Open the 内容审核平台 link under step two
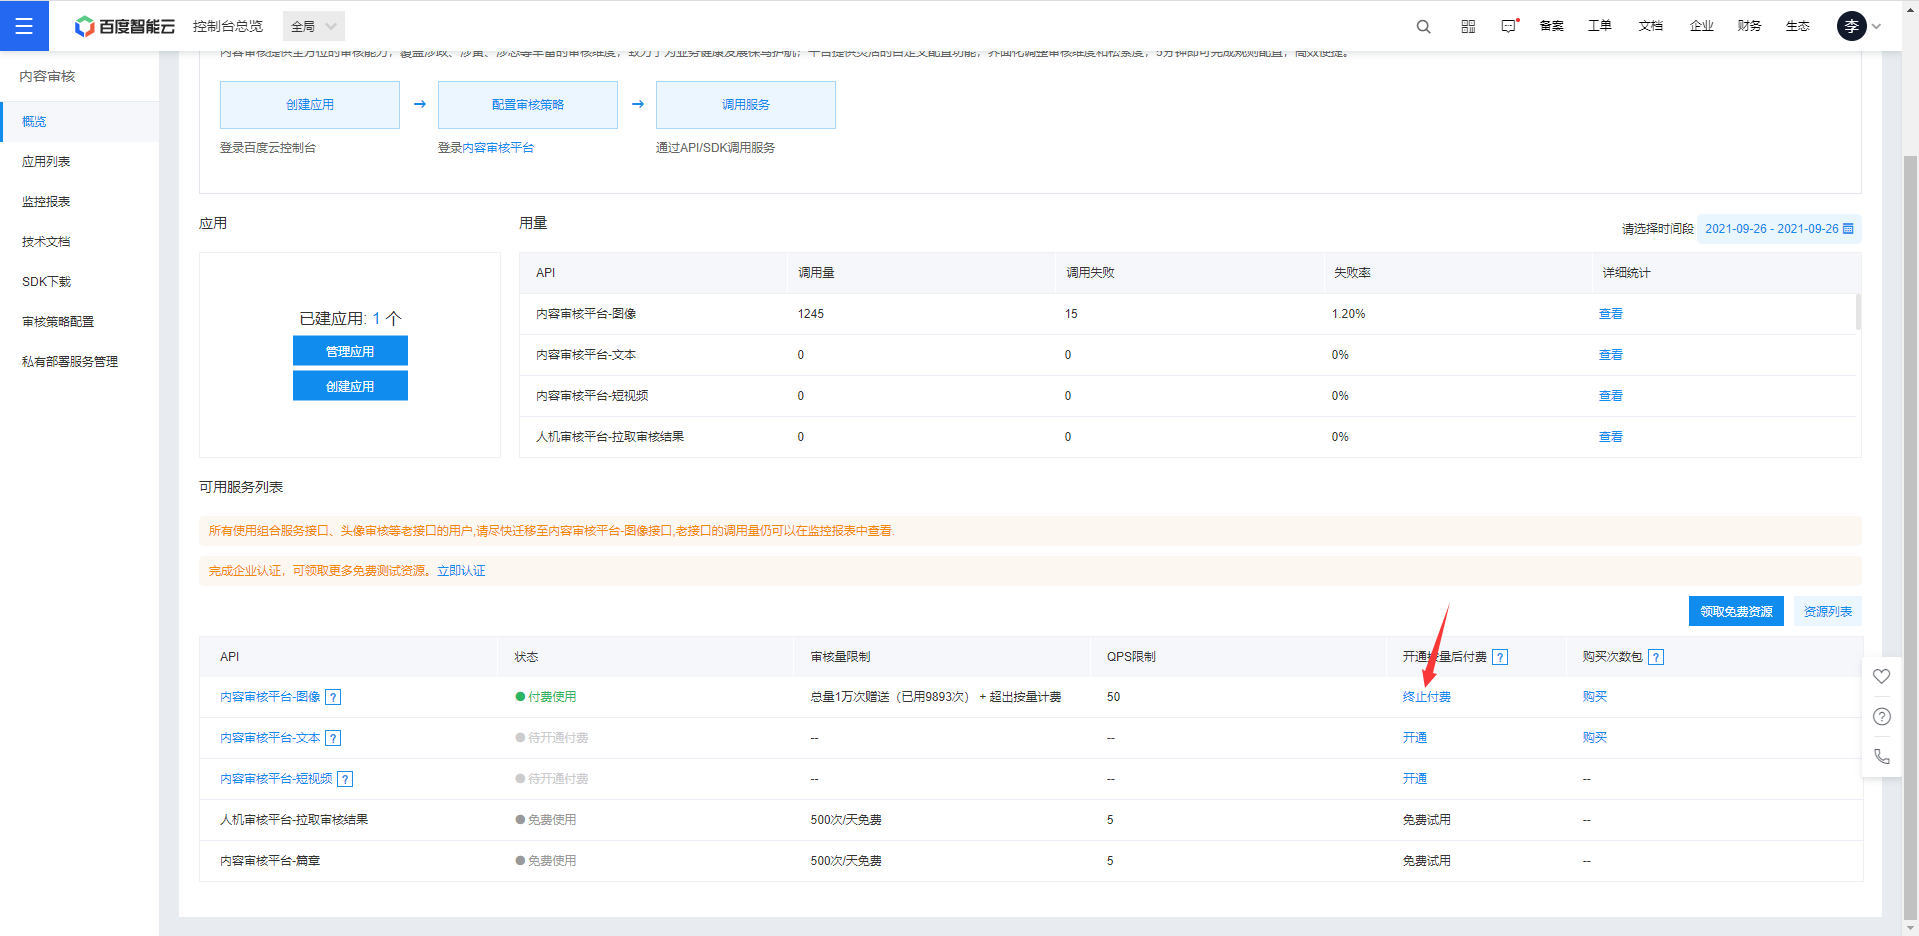This screenshot has height=936, width=1919. click(498, 148)
